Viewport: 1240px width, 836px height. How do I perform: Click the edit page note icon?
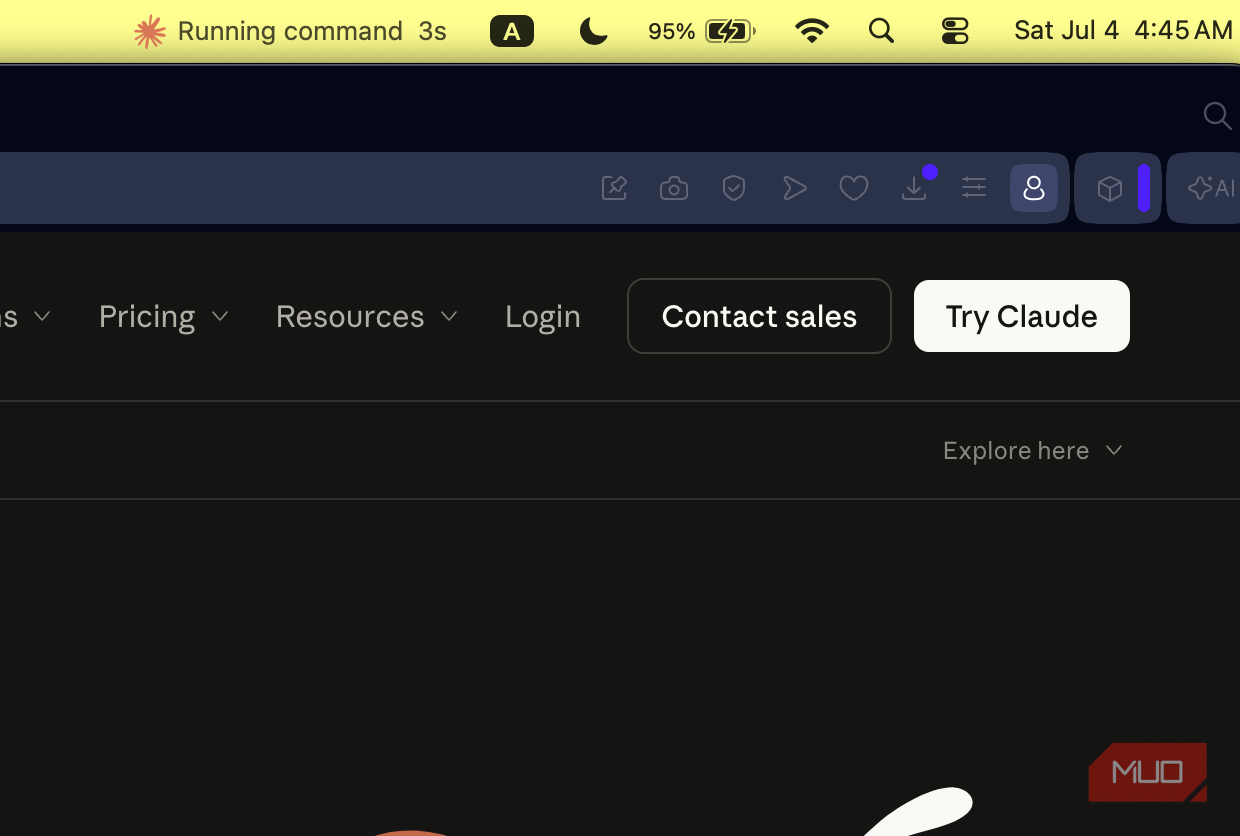tap(614, 188)
